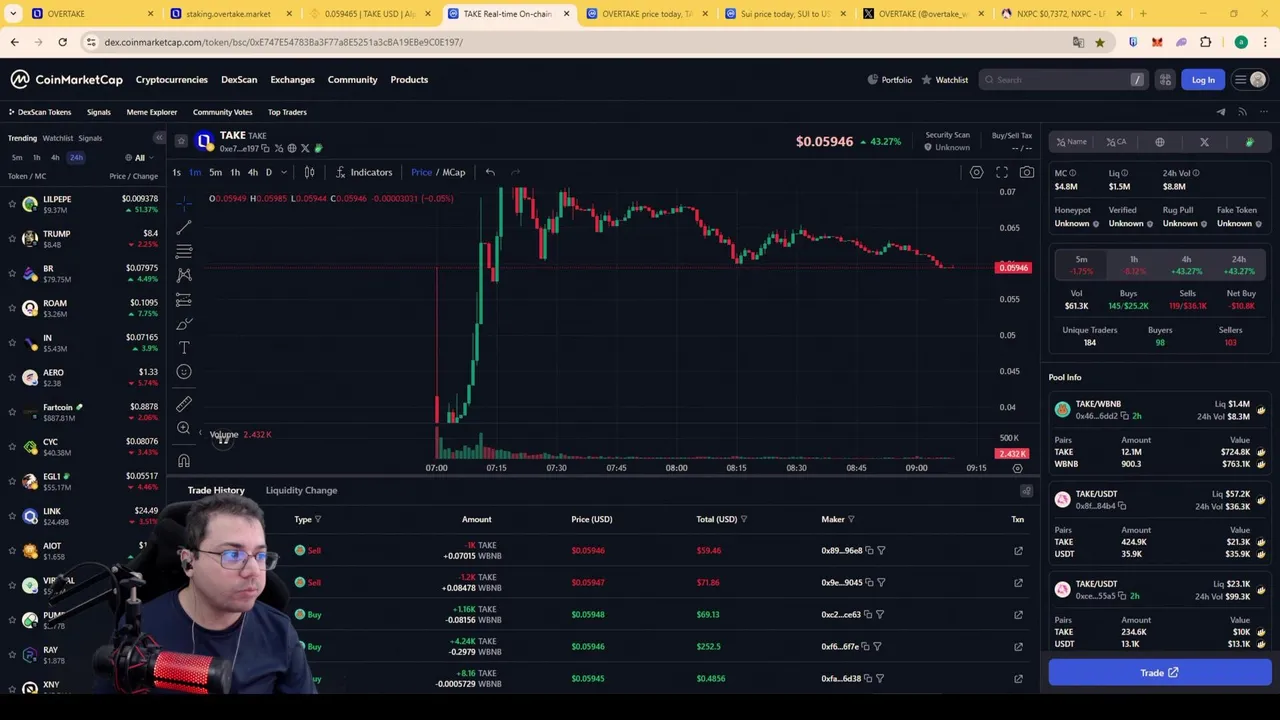Click the Log In button
The height and width of the screenshot is (720, 1280).
(1203, 80)
